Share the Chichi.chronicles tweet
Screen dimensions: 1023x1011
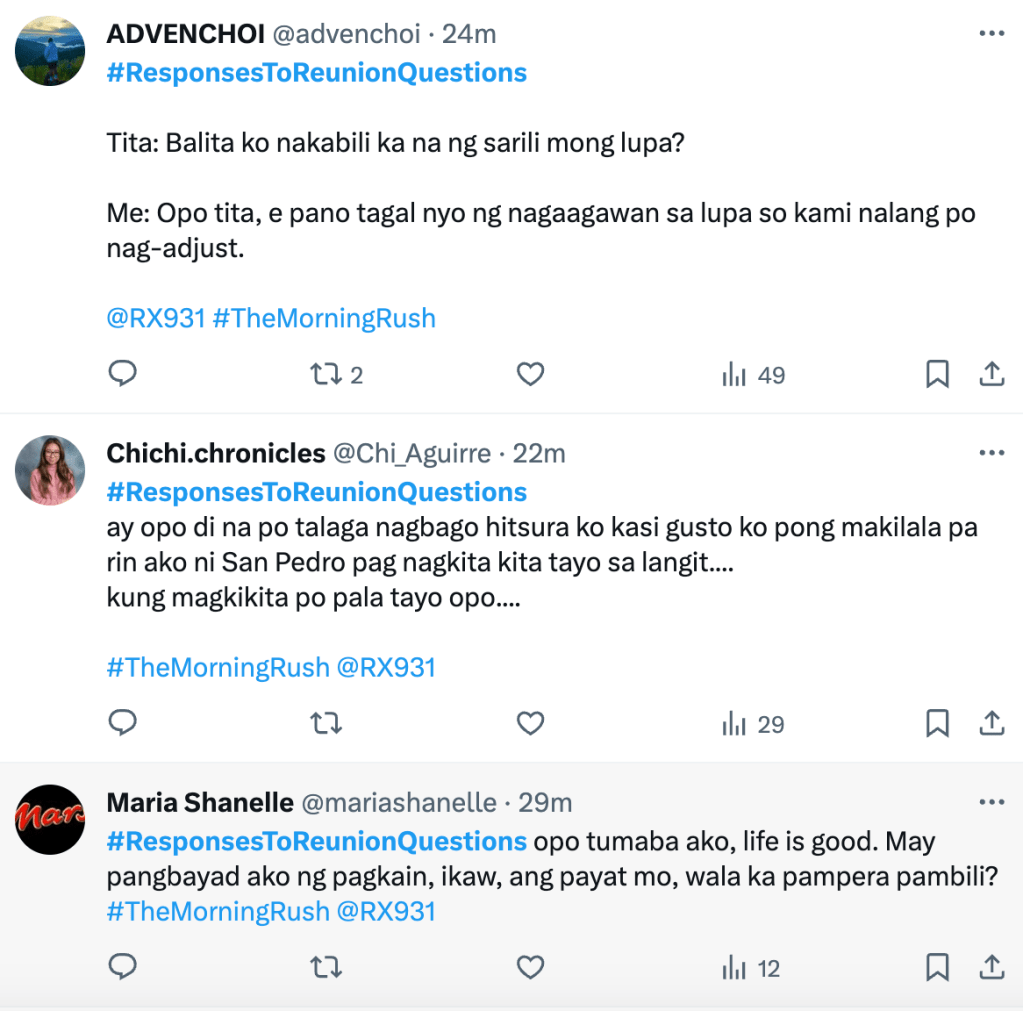click(991, 723)
